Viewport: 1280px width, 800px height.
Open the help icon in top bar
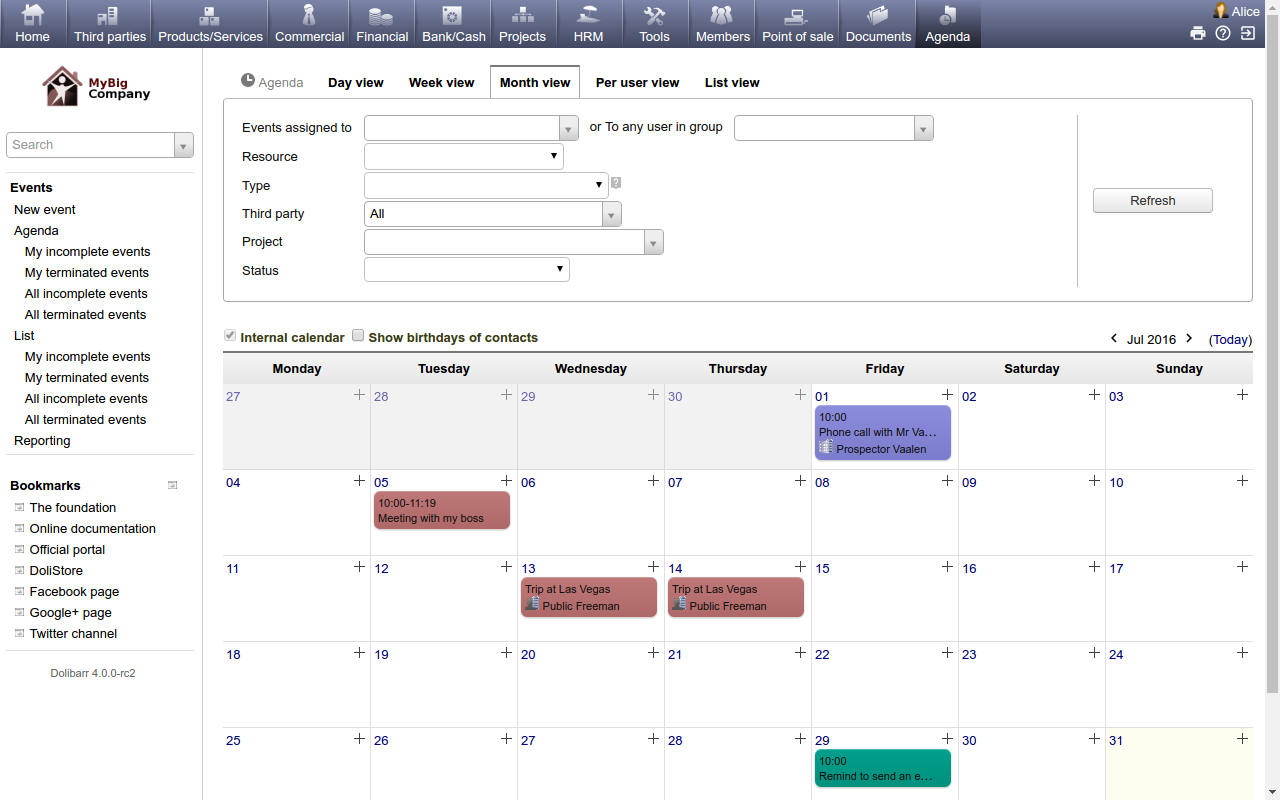(x=1222, y=33)
